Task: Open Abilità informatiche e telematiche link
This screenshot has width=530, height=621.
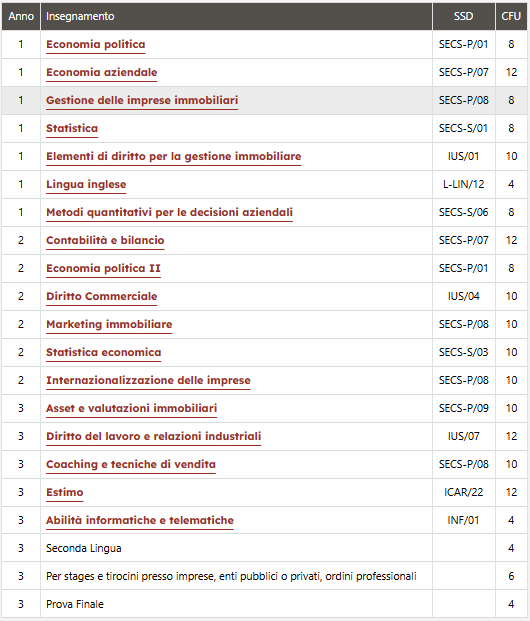Action: [x=140, y=520]
